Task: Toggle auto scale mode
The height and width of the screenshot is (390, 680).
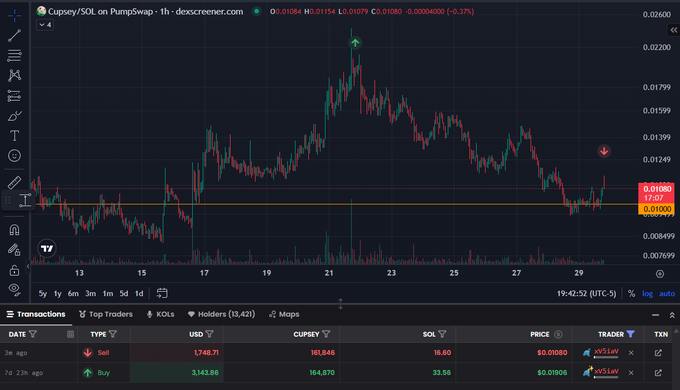Action: click(667, 294)
